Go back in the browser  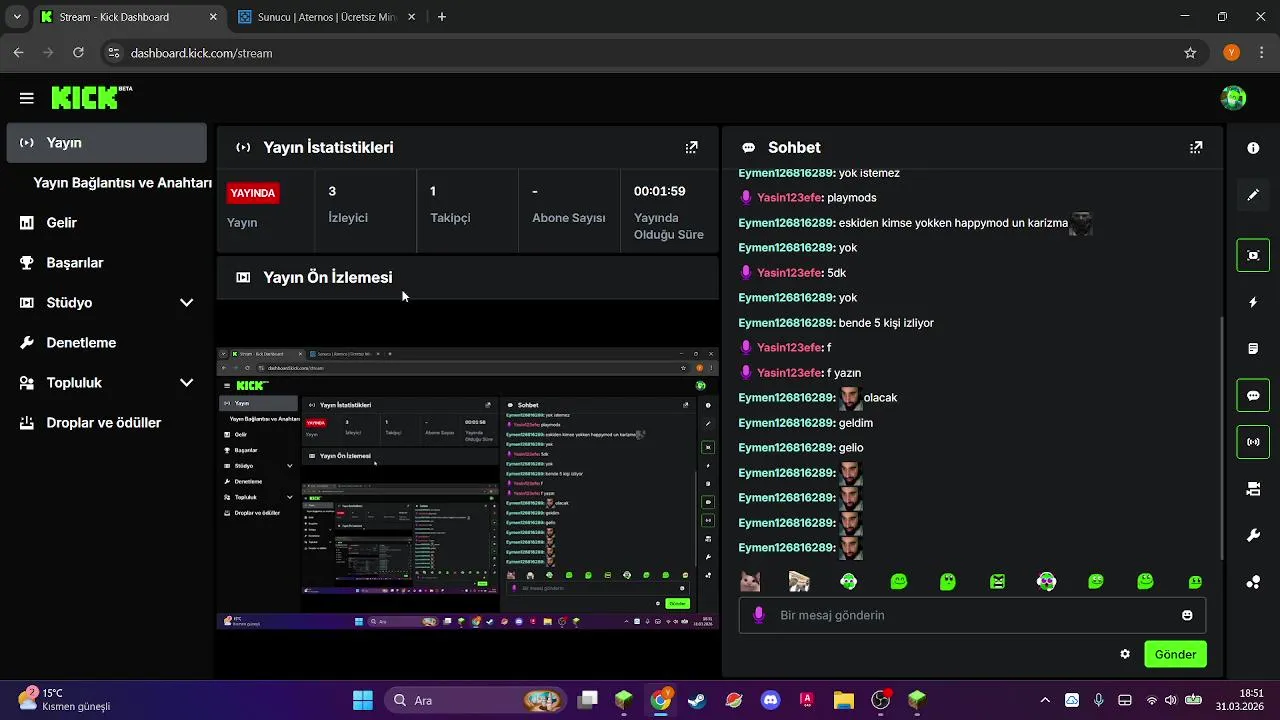(19, 53)
